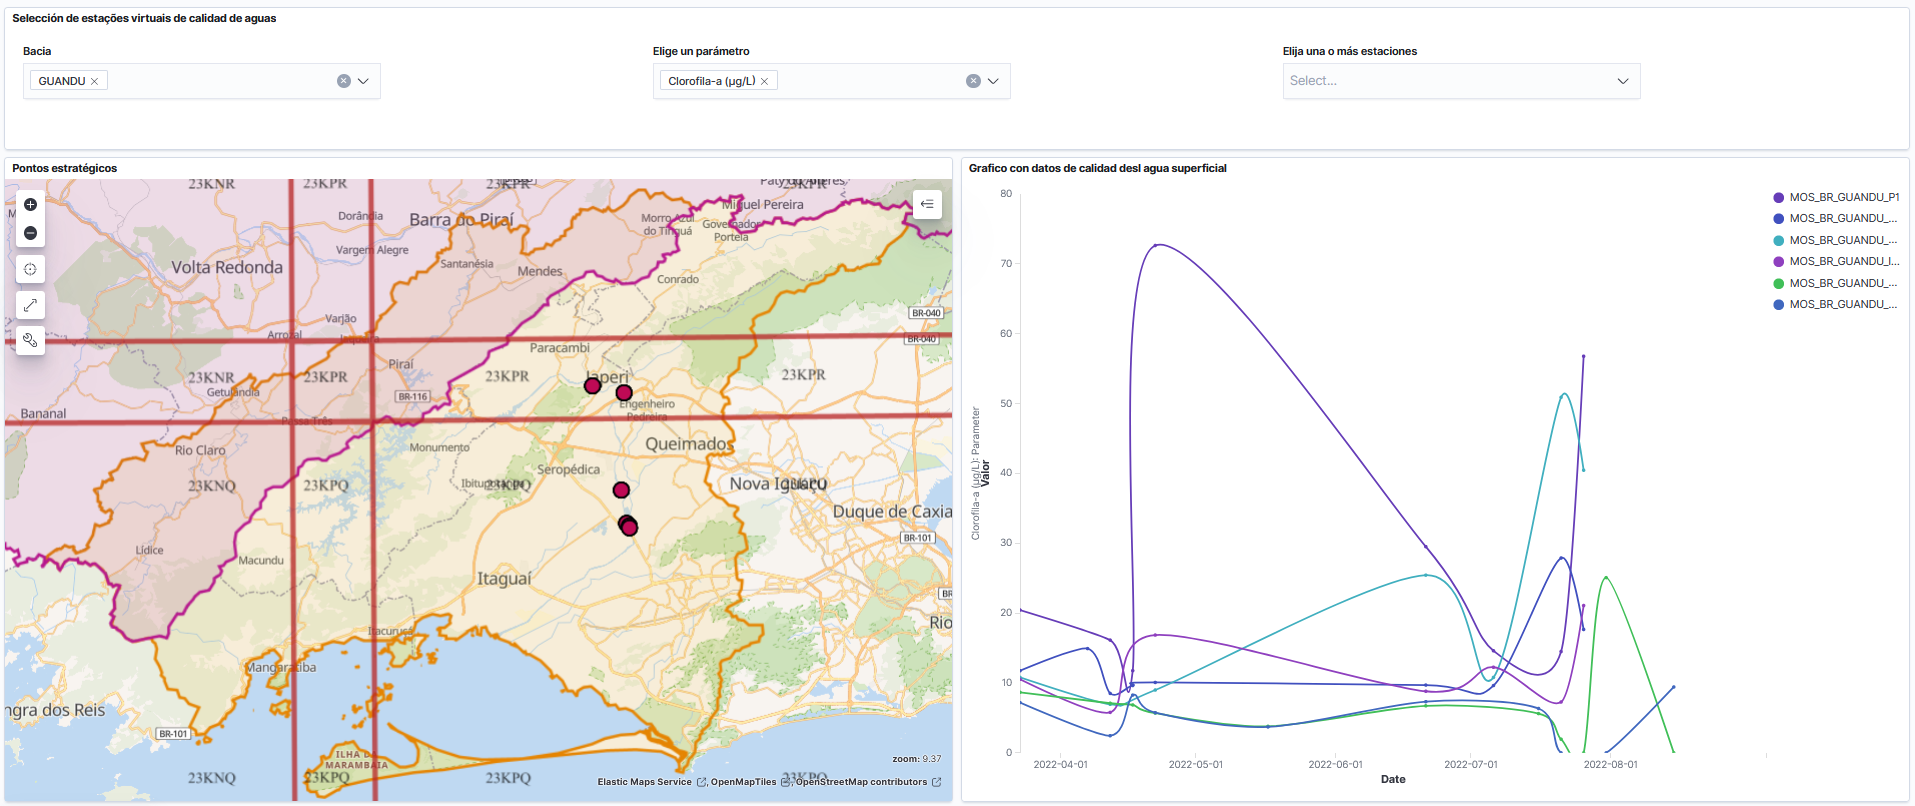Toggle the green legend series
Image resolution: width=1915 pixels, height=806 pixels.
[x=1842, y=284]
